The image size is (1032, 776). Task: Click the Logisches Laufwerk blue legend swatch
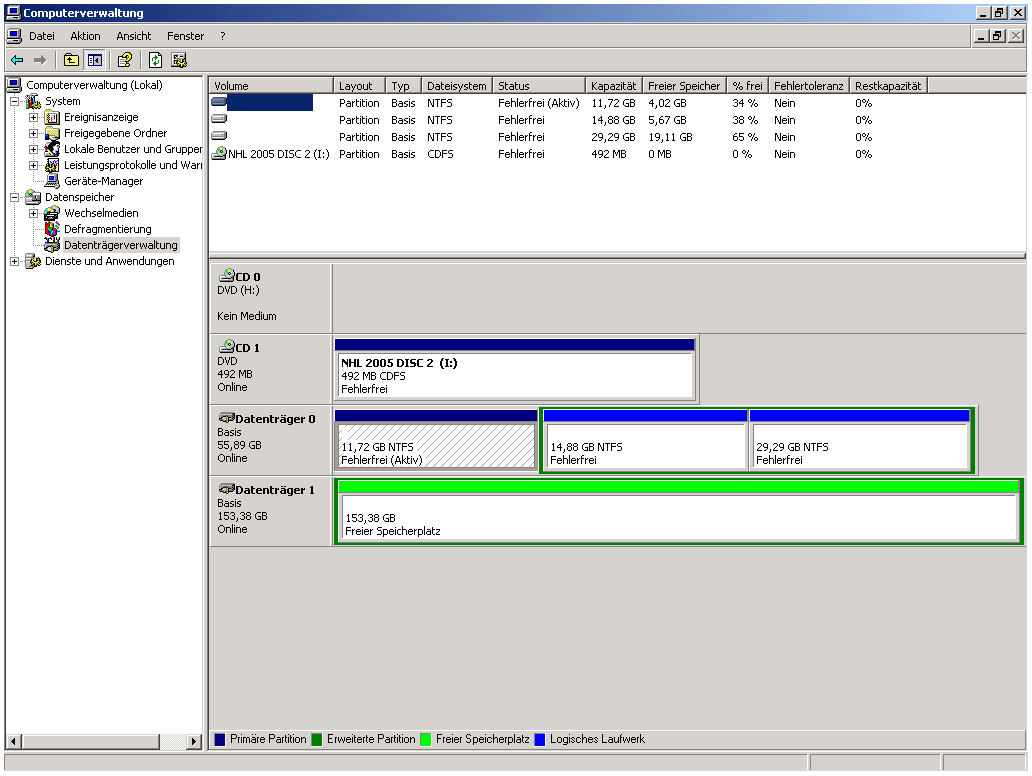click(x=540, y=739)
